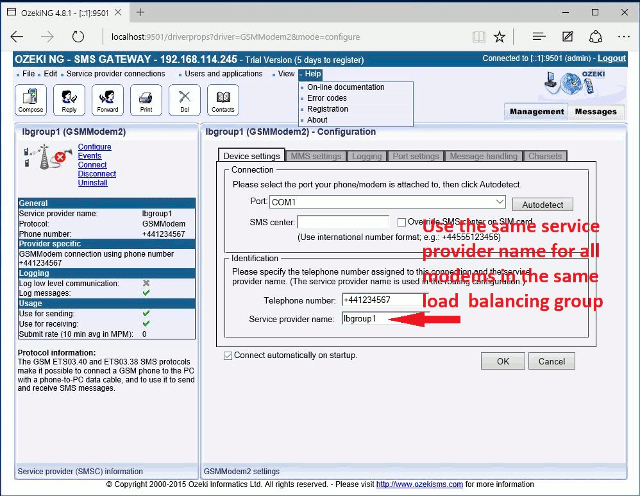The width and height of the screenshot is (640, 496).
Task: Click the browser Share icon
Action: [x=596, y=37]
